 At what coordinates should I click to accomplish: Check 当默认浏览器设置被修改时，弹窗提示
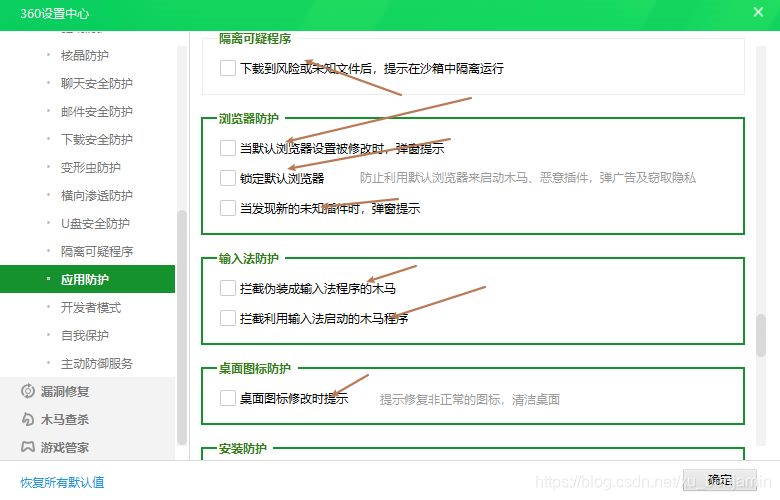coord(228,148)
